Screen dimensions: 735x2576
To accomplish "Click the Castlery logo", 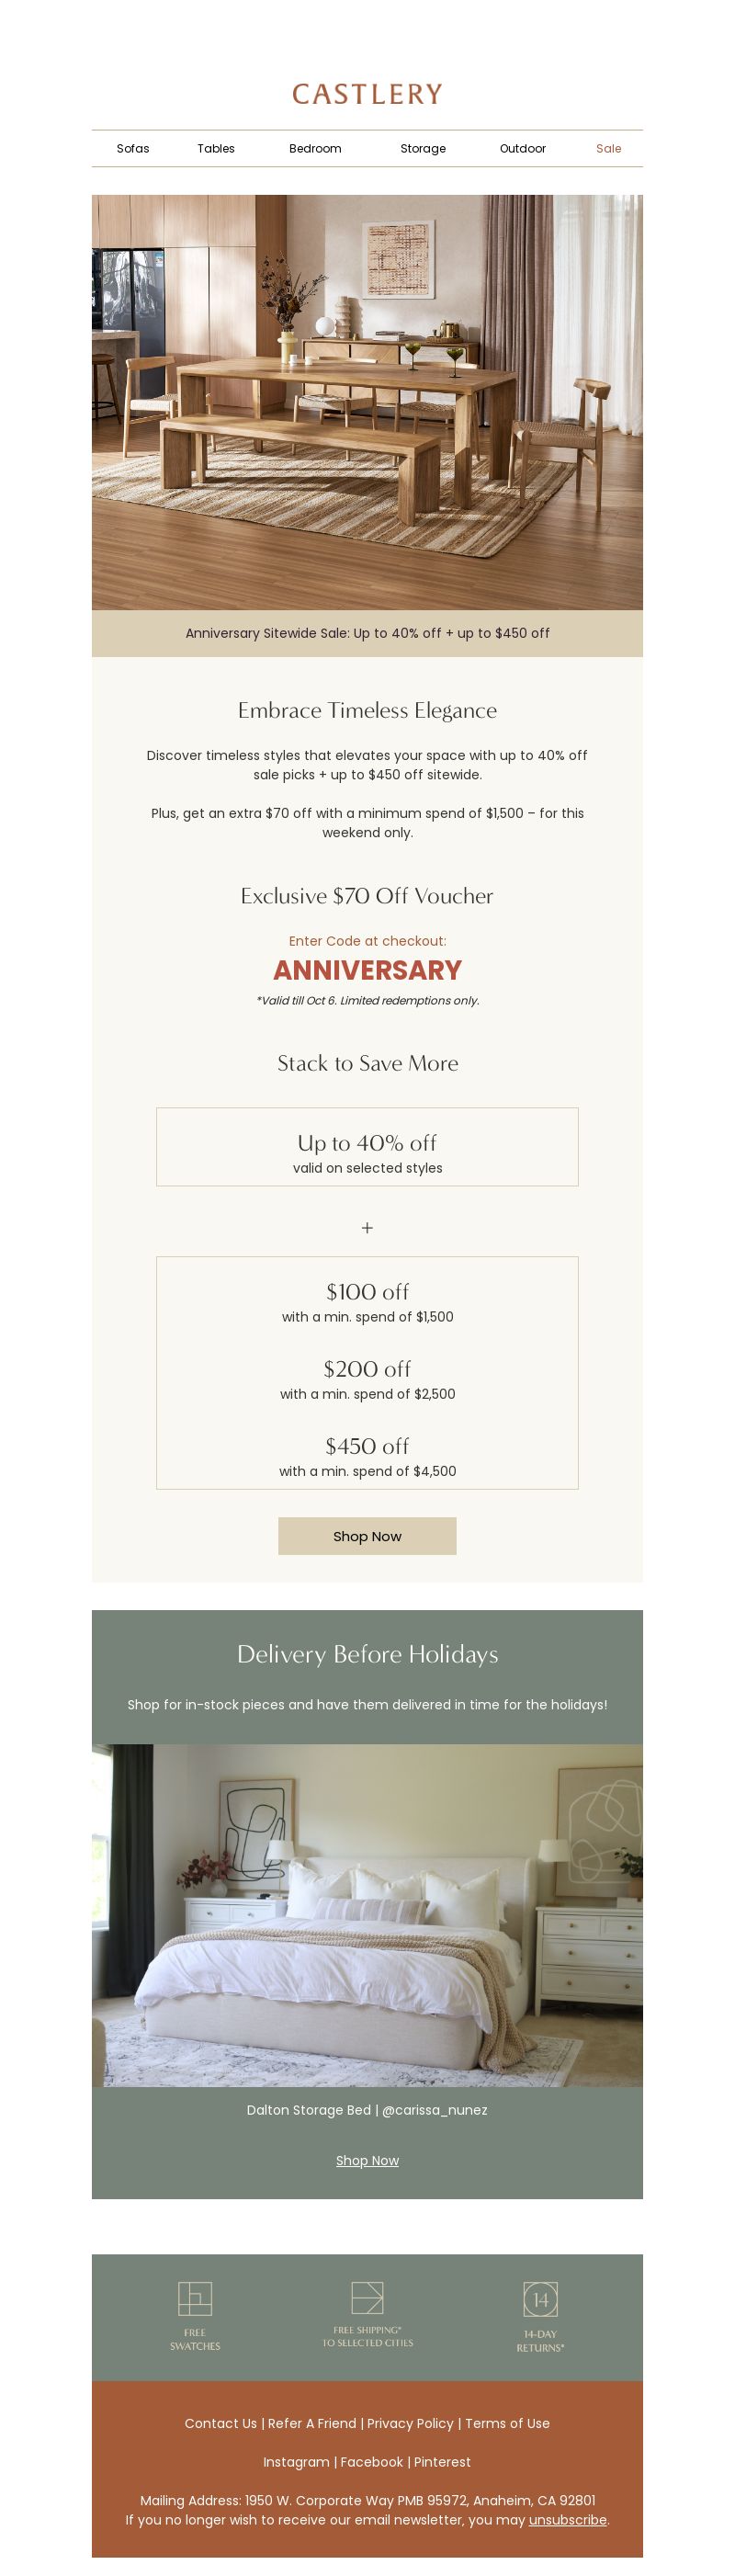I will tap(367, 94).
